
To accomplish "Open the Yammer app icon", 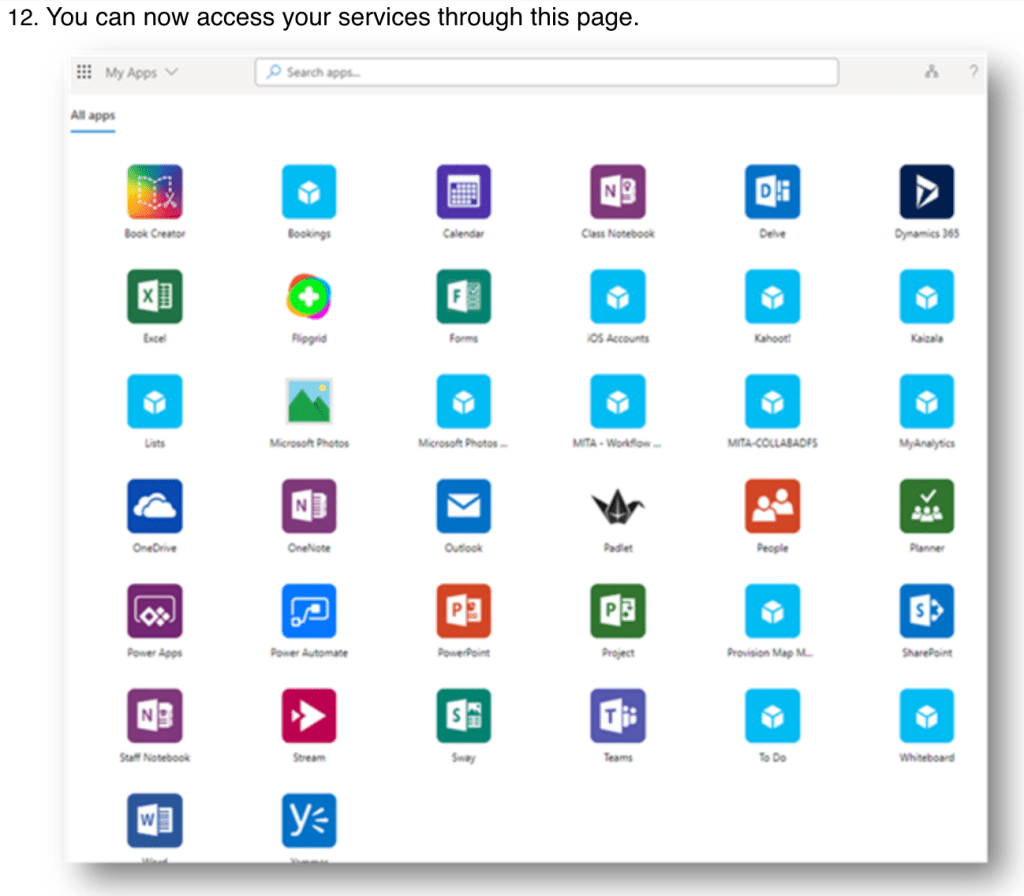I will 309,820.
